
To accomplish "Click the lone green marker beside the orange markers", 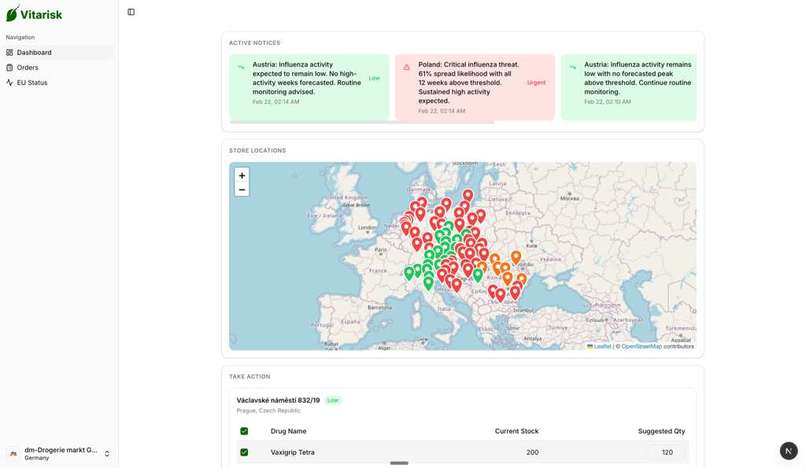I will 478,275.
